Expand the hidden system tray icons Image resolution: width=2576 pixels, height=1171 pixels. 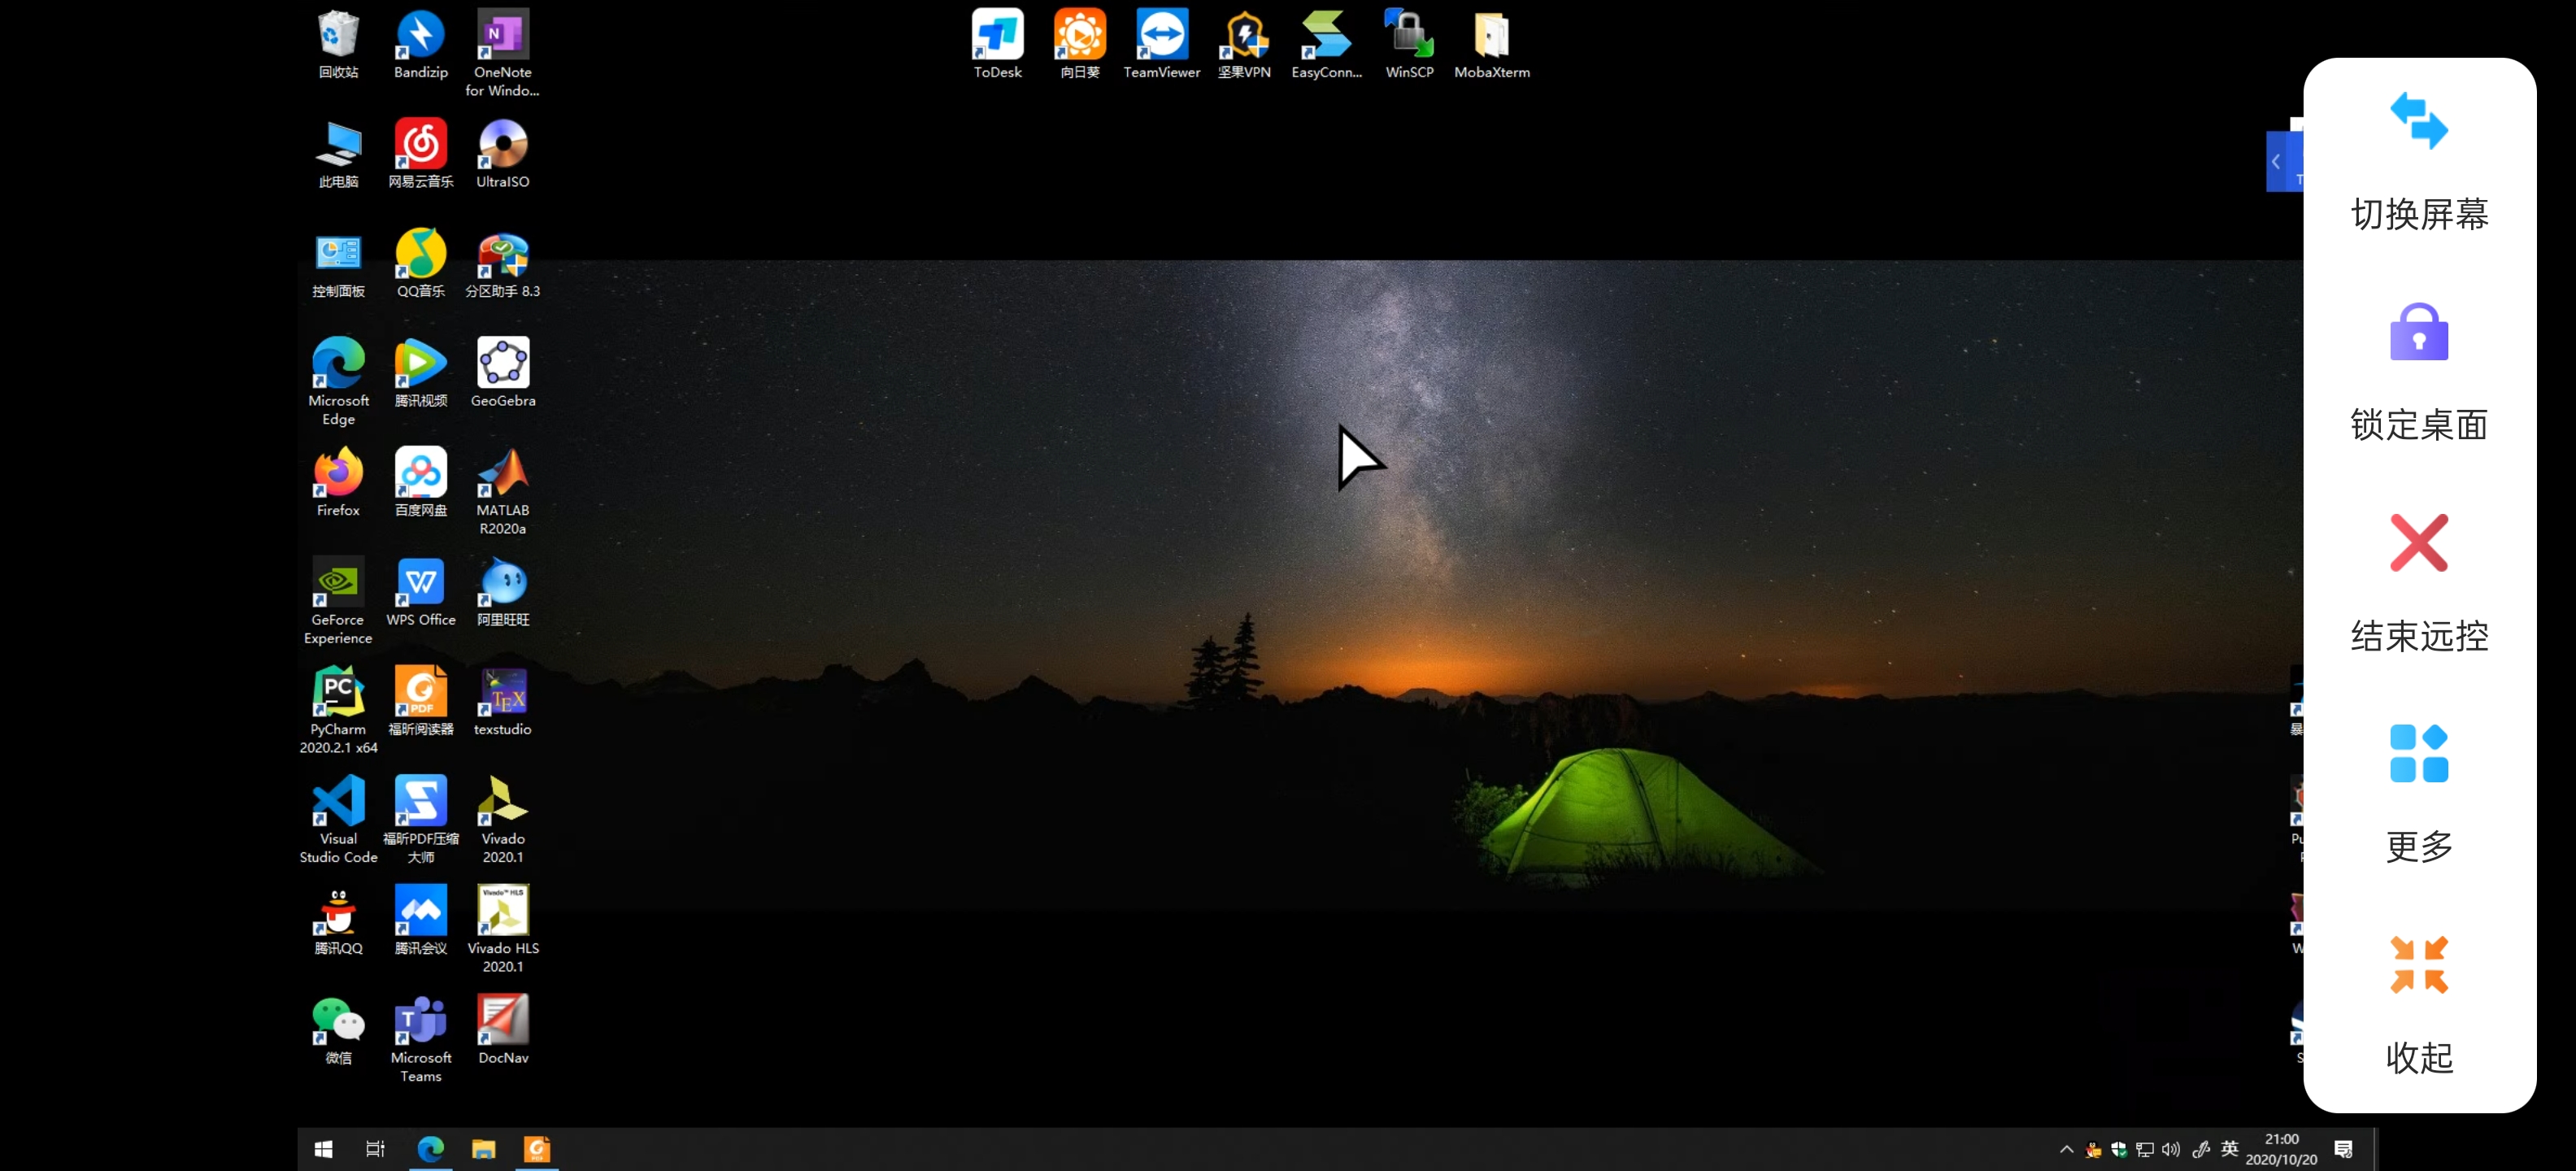click(x=2065, y=1149)
